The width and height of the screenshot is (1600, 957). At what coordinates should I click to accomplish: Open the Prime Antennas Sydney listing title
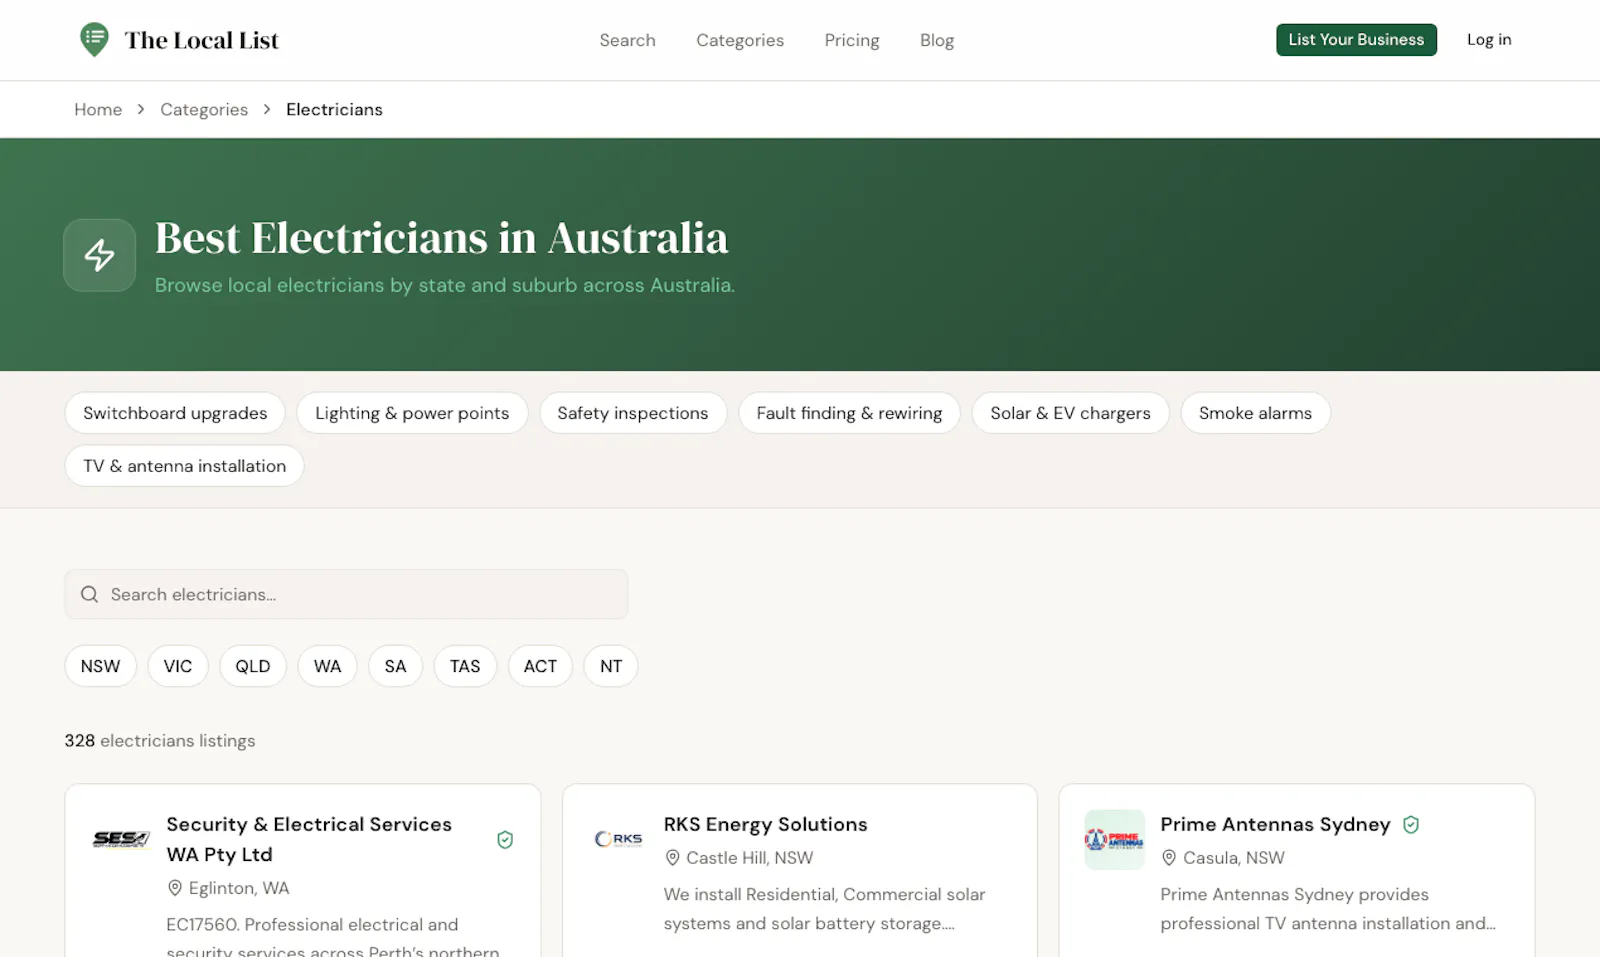tap(1275, 824)
